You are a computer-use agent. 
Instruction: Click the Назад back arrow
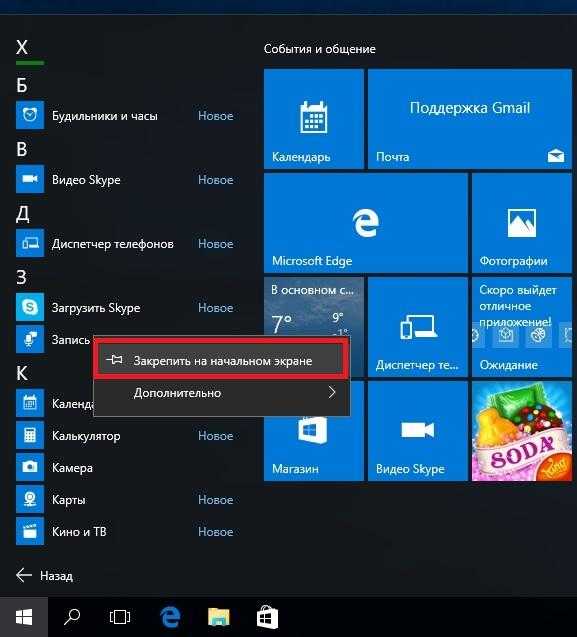pos(24,575)
